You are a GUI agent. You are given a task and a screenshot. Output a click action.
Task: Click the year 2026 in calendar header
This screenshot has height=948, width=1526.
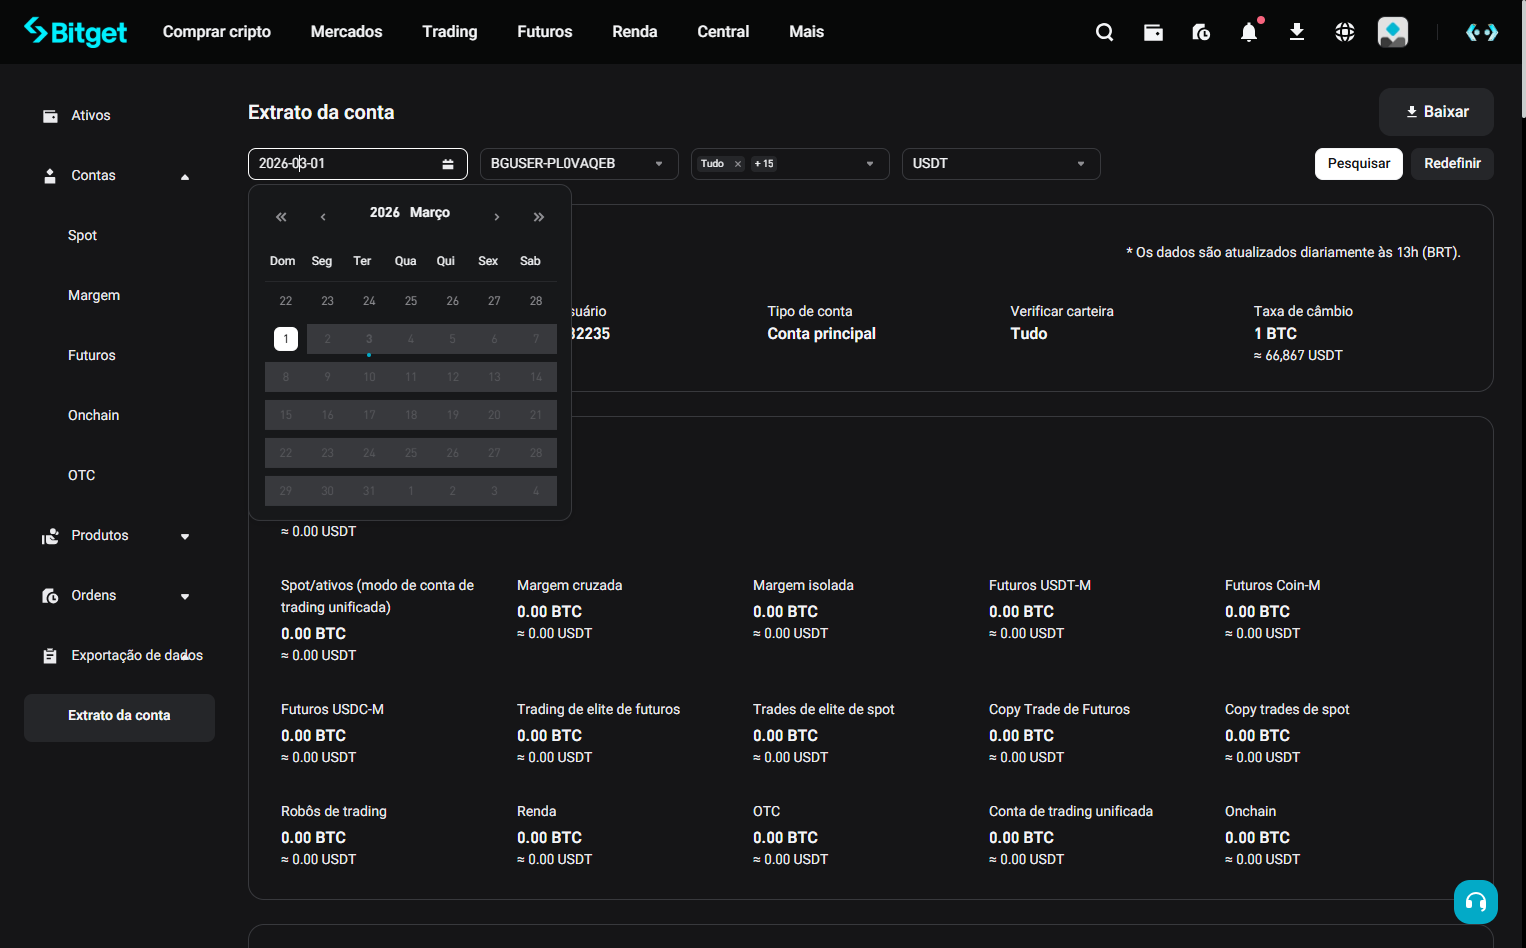(x=384, y=213)
